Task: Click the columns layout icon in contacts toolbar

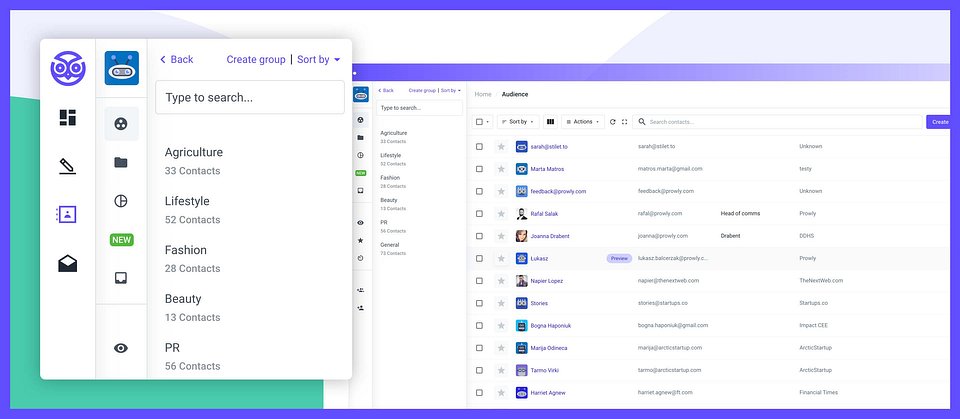Action: (x=550, y=122)
